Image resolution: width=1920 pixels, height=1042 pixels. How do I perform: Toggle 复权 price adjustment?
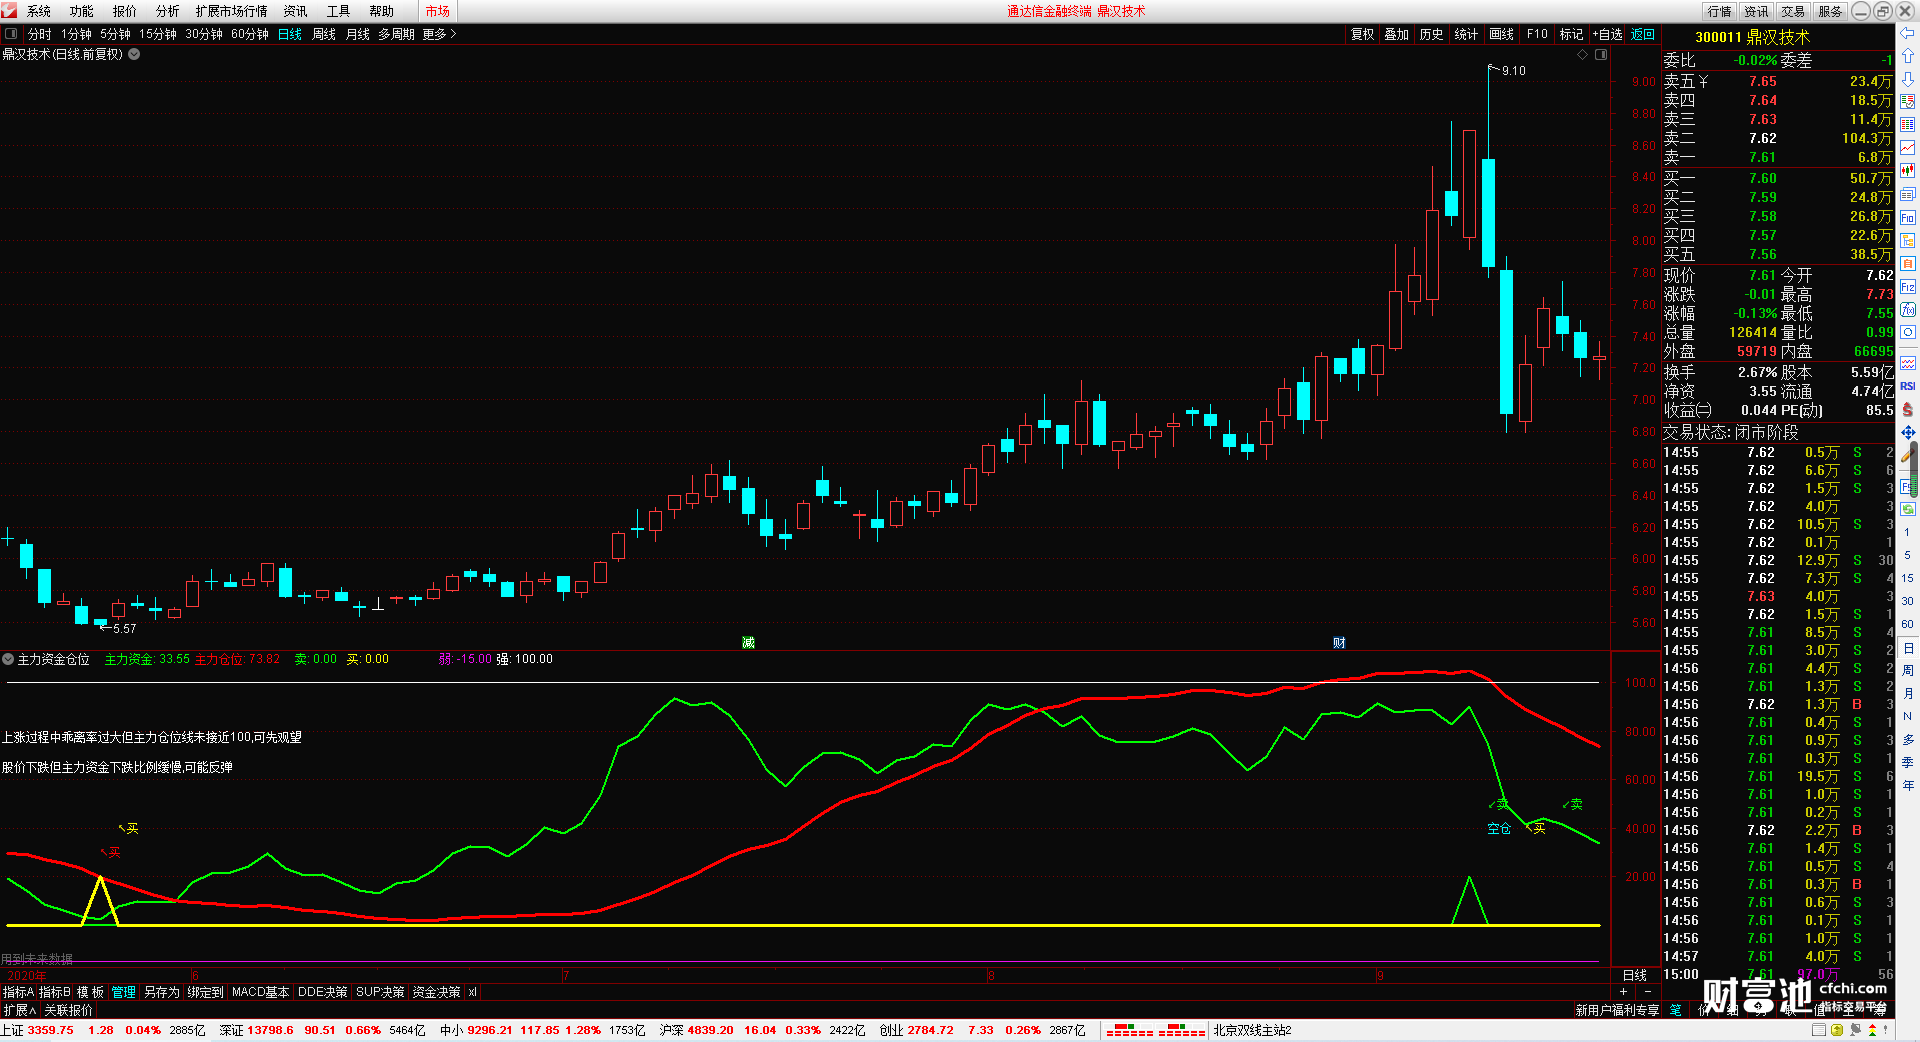coord(1363,34)
